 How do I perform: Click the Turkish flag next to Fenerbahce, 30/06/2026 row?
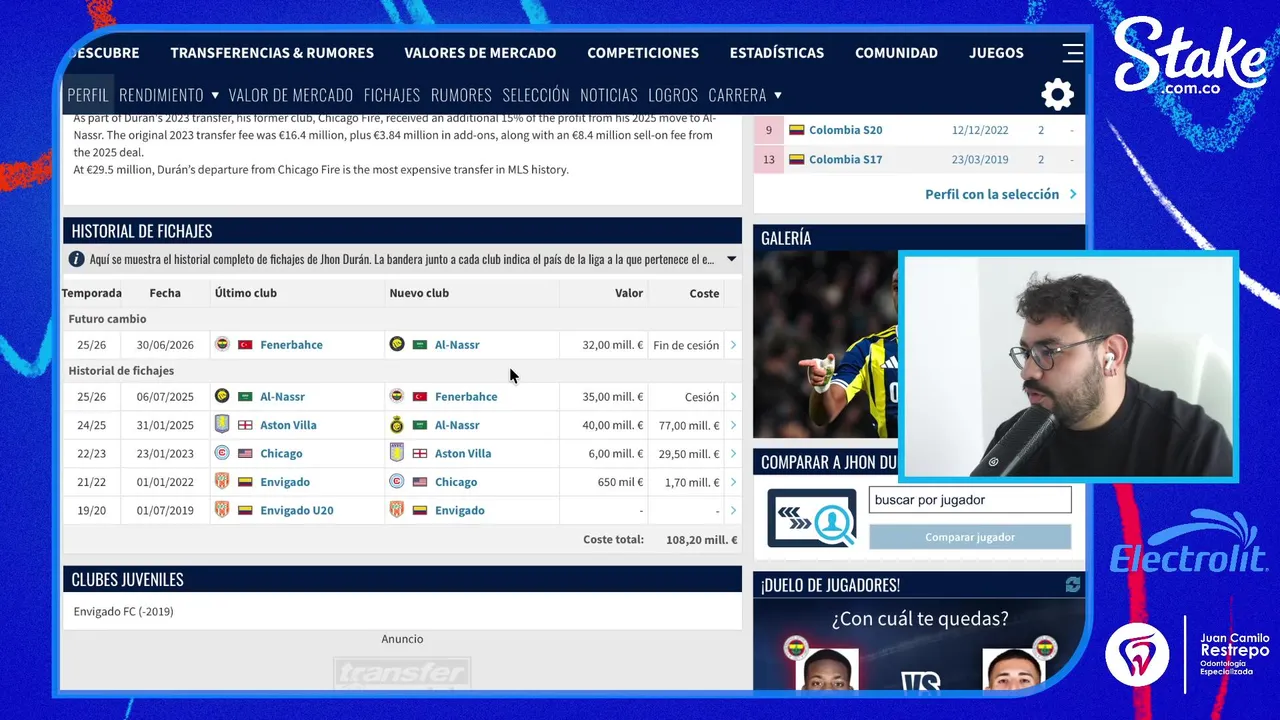tap(245, 345)
